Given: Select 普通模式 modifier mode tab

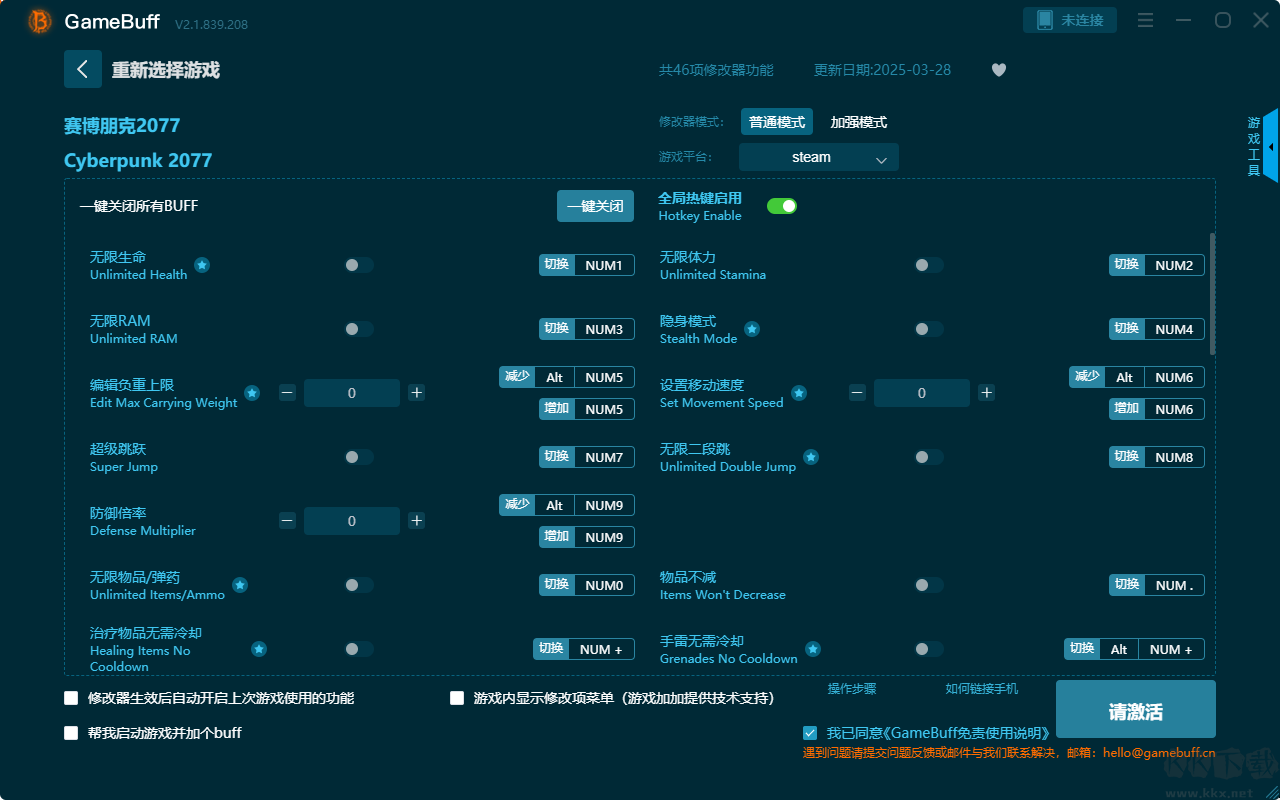Looking at the screenshot, I should [x=777, y=122].
